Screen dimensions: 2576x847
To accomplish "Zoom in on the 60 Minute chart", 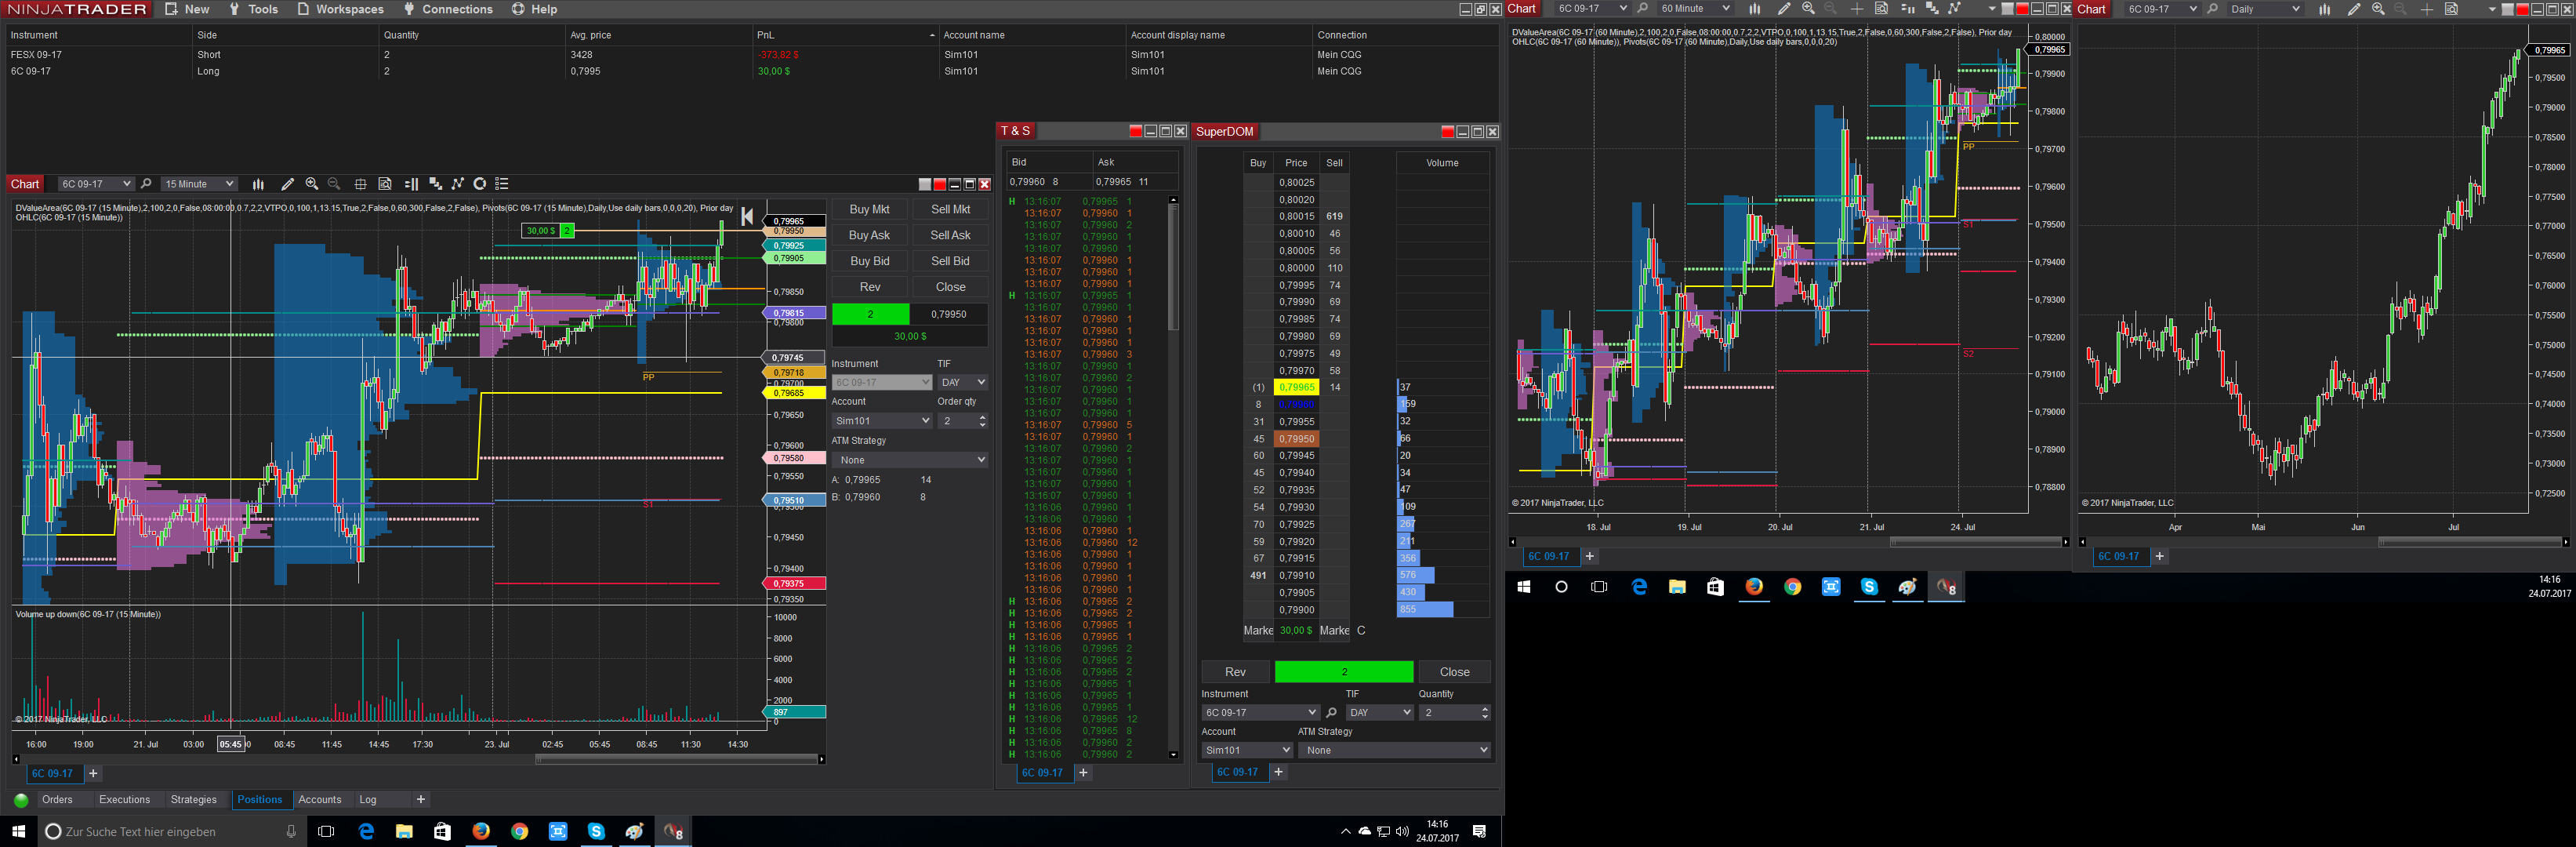I will 1808,9.
